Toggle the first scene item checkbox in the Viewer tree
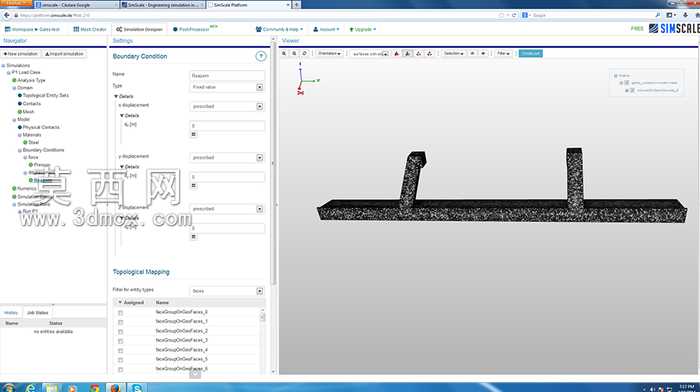 click(626, 83)
